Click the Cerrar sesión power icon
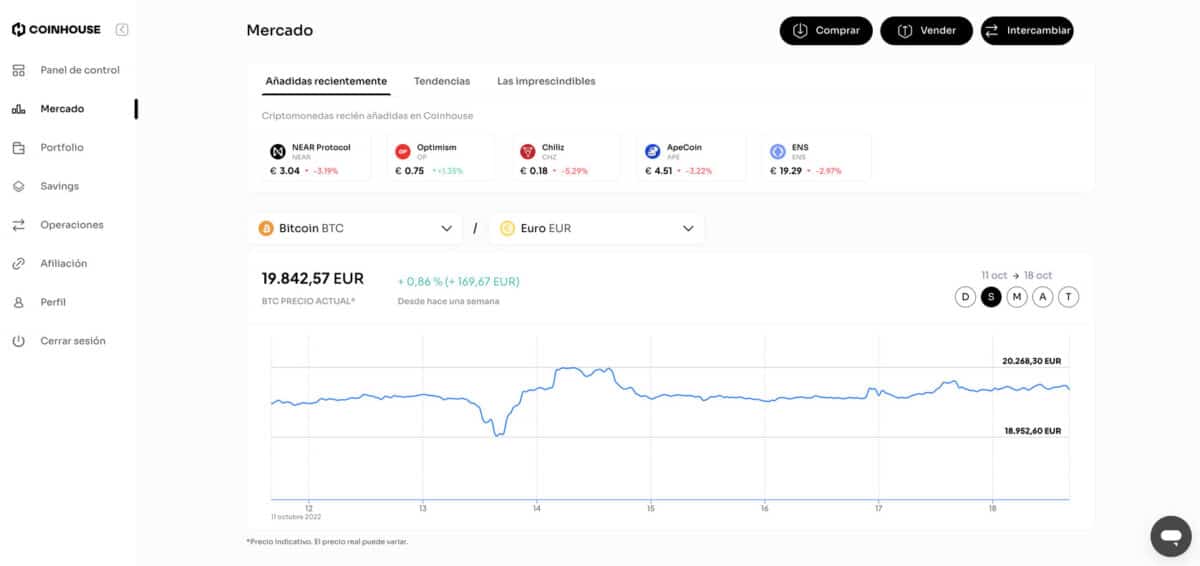Image resolution: width=1200 pixels, height=566 pixels. point(18,341)
